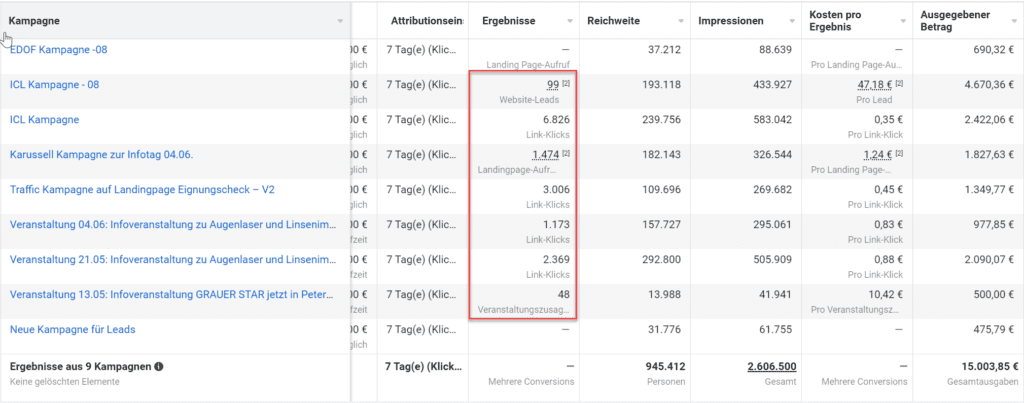This screenshot has height=403, width=1024.
Task: Expand the Impressionen column sort arrow
Action: click(x=794, y=21)
